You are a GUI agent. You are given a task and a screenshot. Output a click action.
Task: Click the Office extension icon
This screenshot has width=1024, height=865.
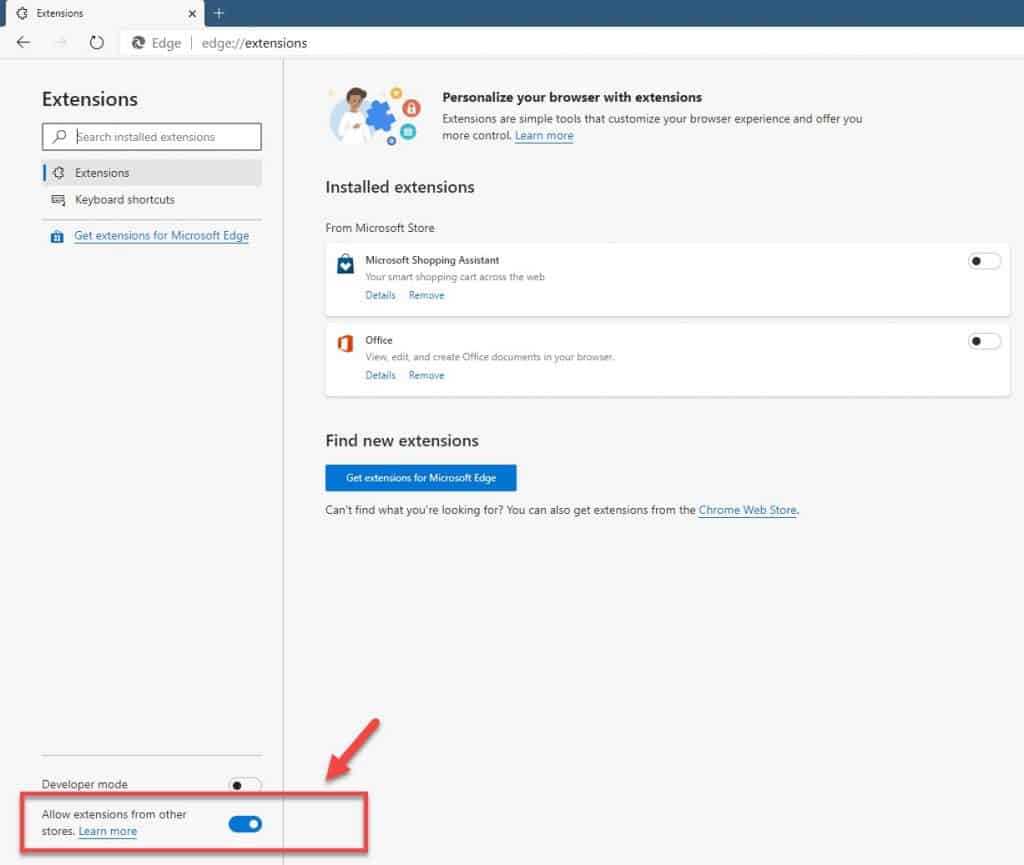pyautogui.click(x=344, y=343)
